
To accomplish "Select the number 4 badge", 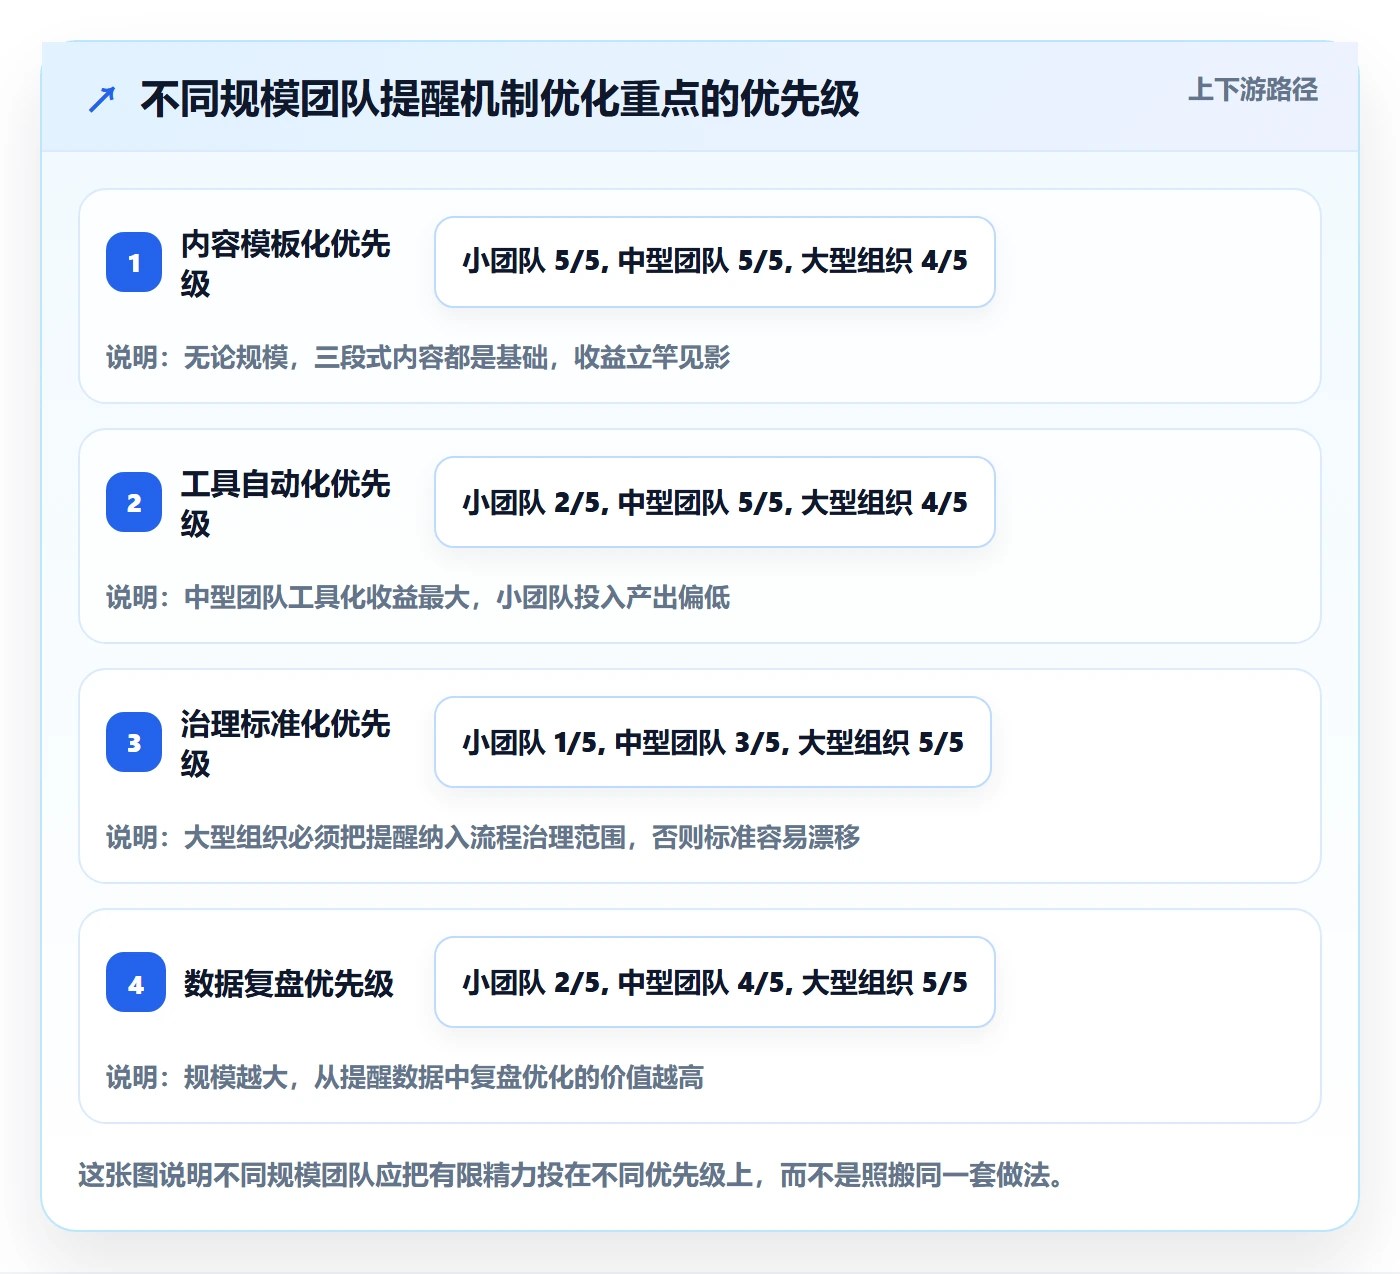I will click(x=136, y=982).
